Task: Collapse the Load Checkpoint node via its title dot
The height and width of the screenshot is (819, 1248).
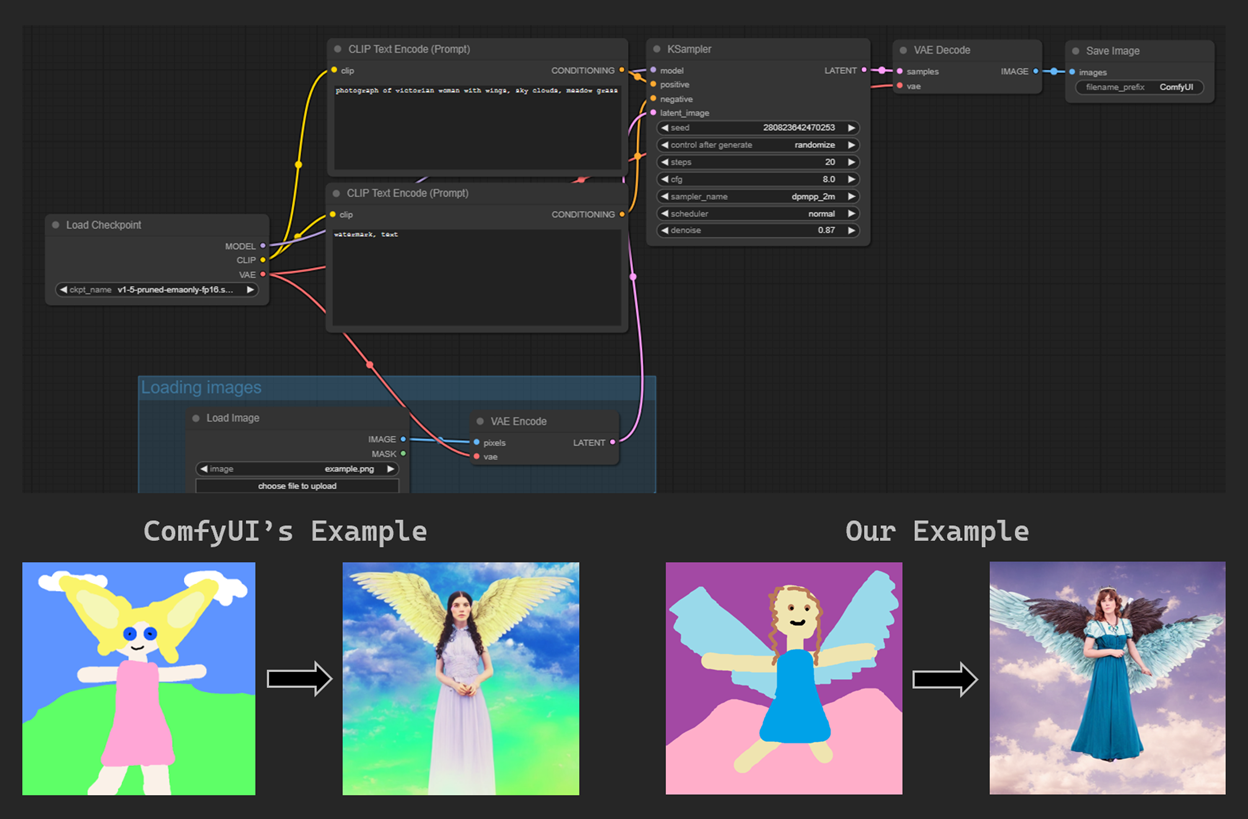Action: [56, 225]
